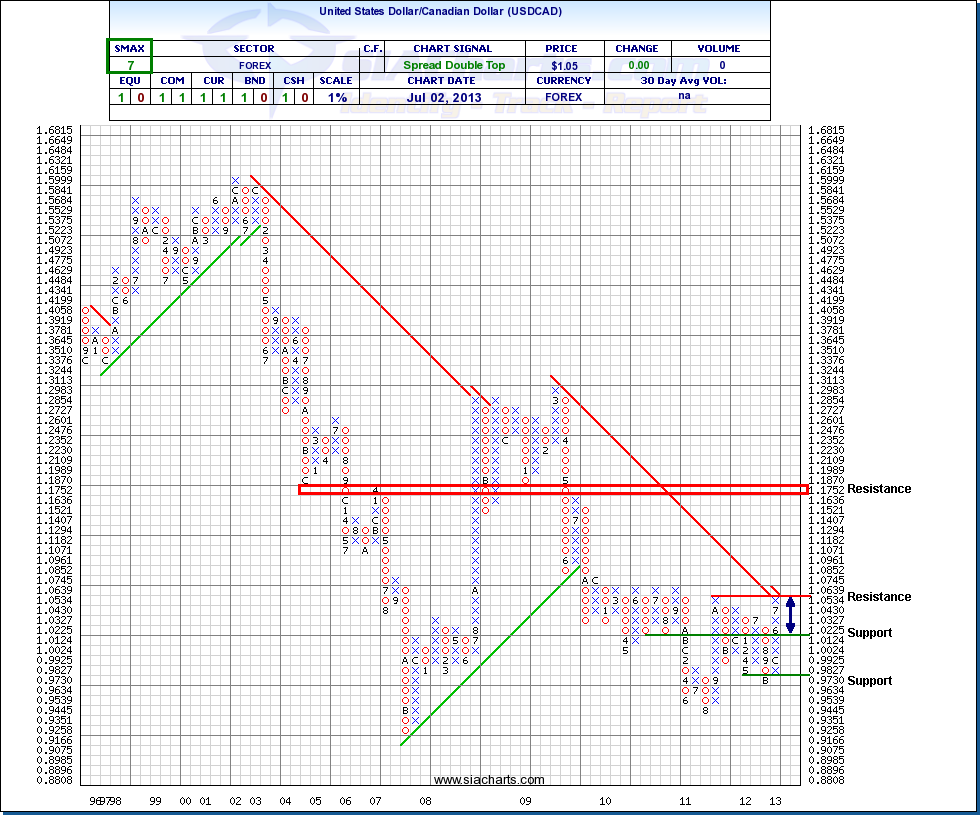Click the upper Resistance label at 1.1752

pos(879,489)
